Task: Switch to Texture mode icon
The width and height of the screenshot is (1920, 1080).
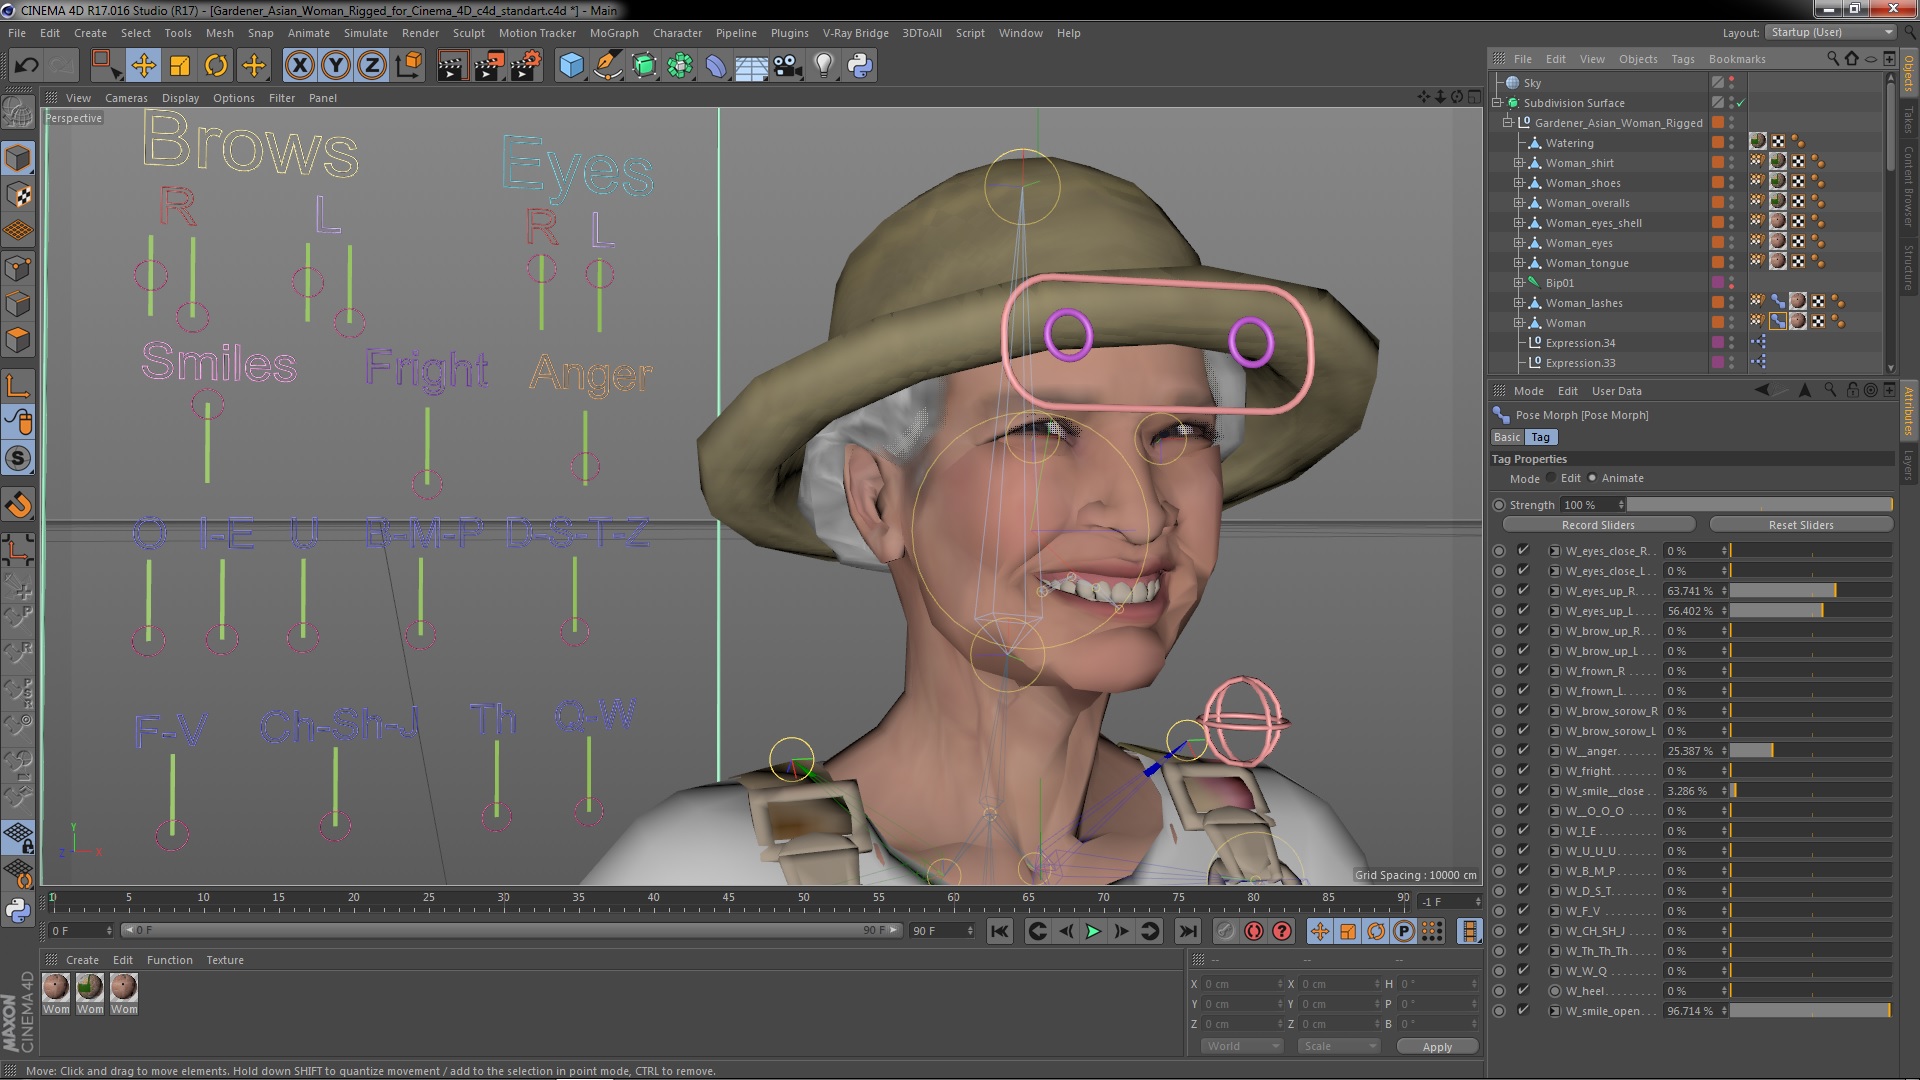Action: (x=18, y=195)
